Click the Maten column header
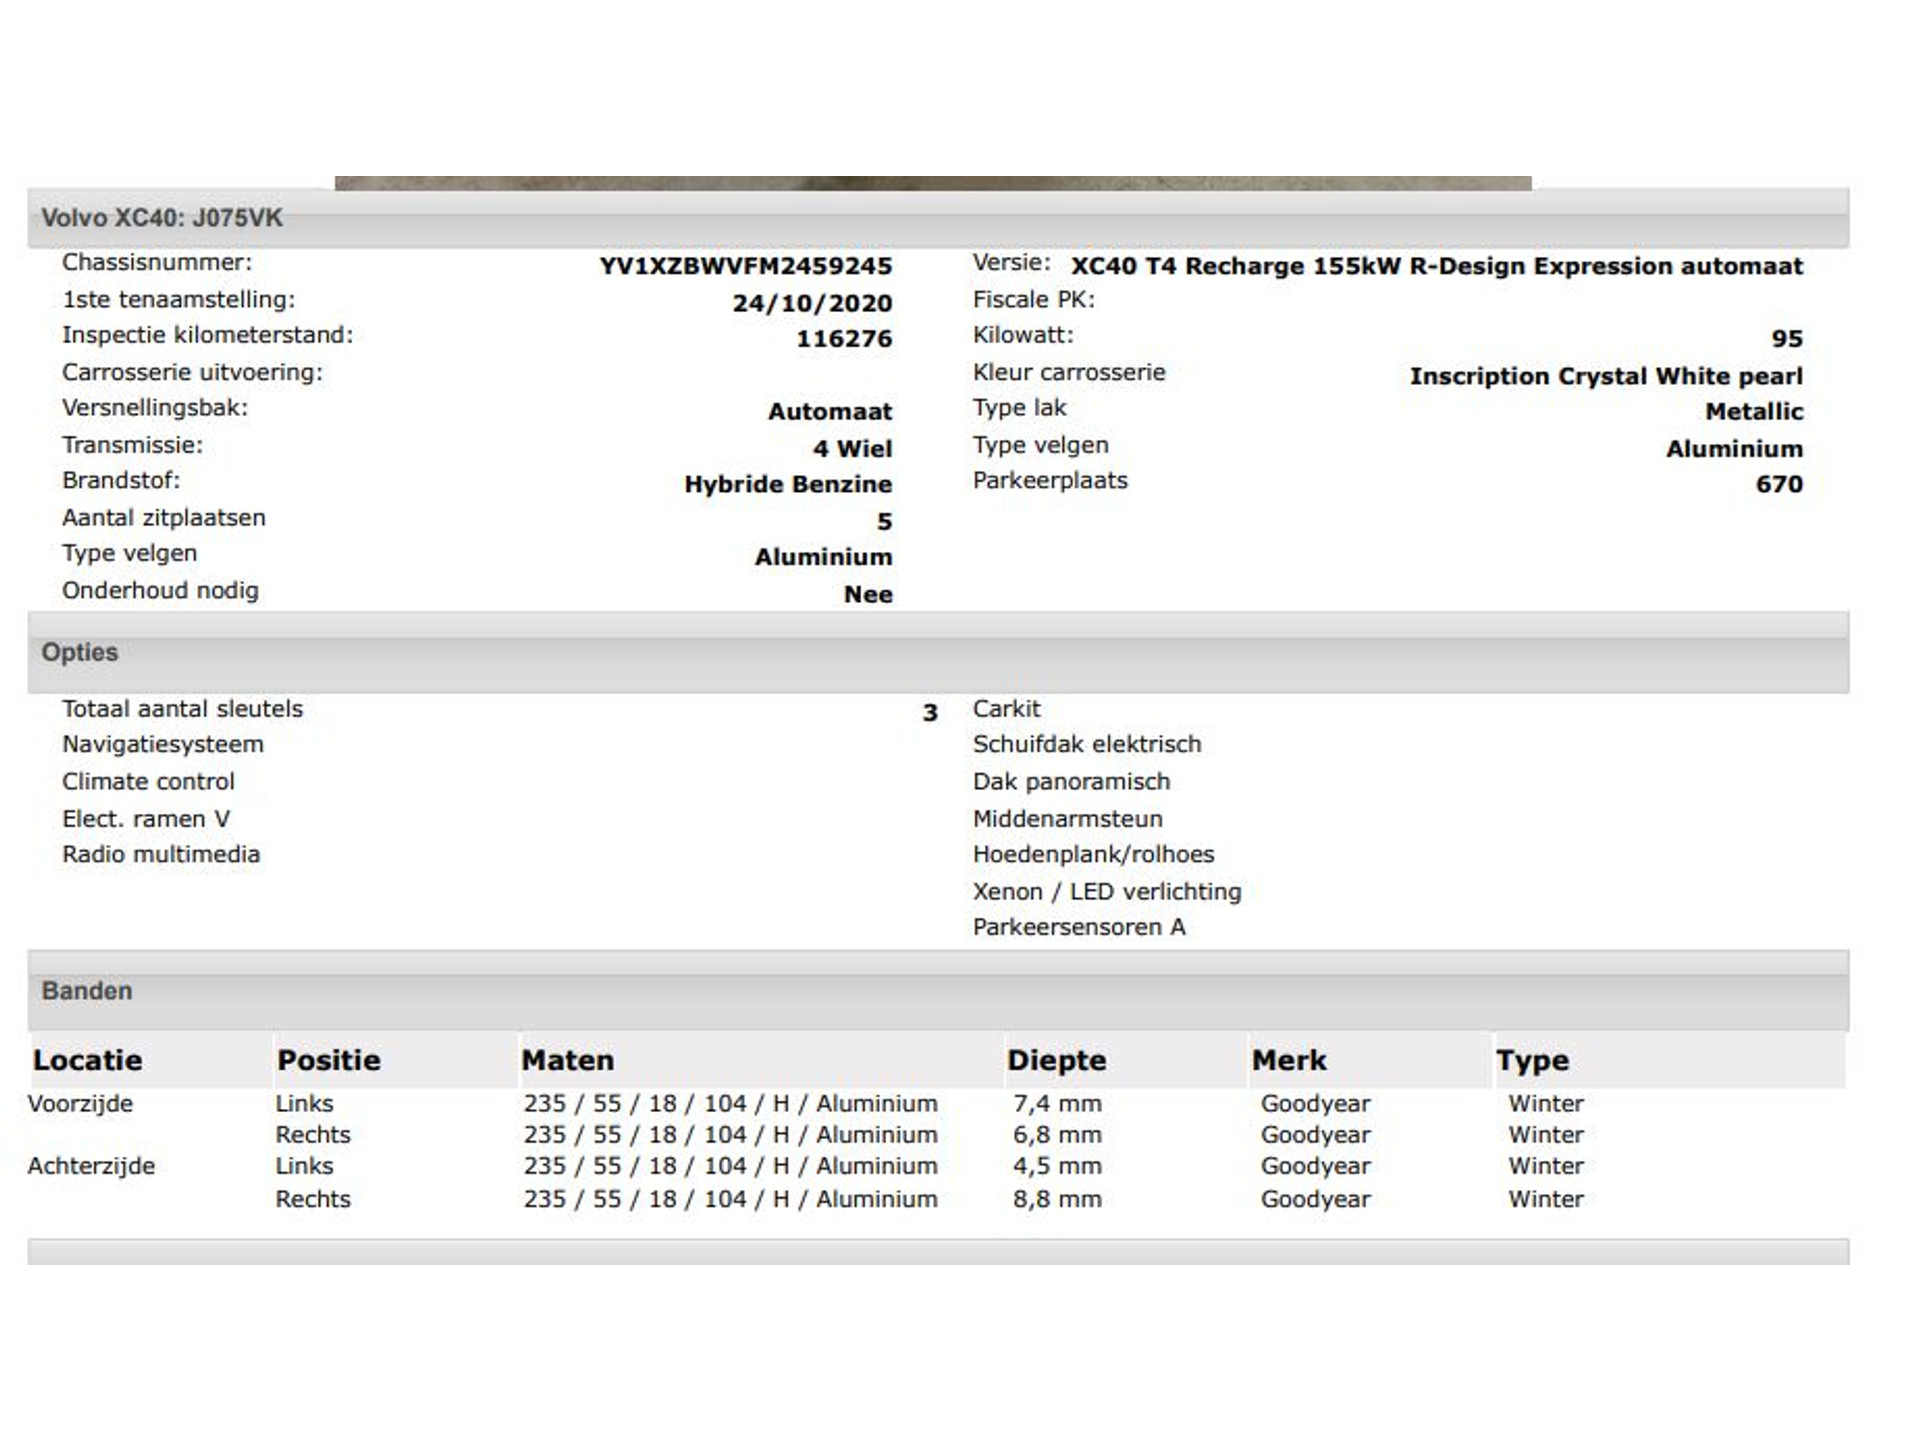 [x=568, y=1060]
